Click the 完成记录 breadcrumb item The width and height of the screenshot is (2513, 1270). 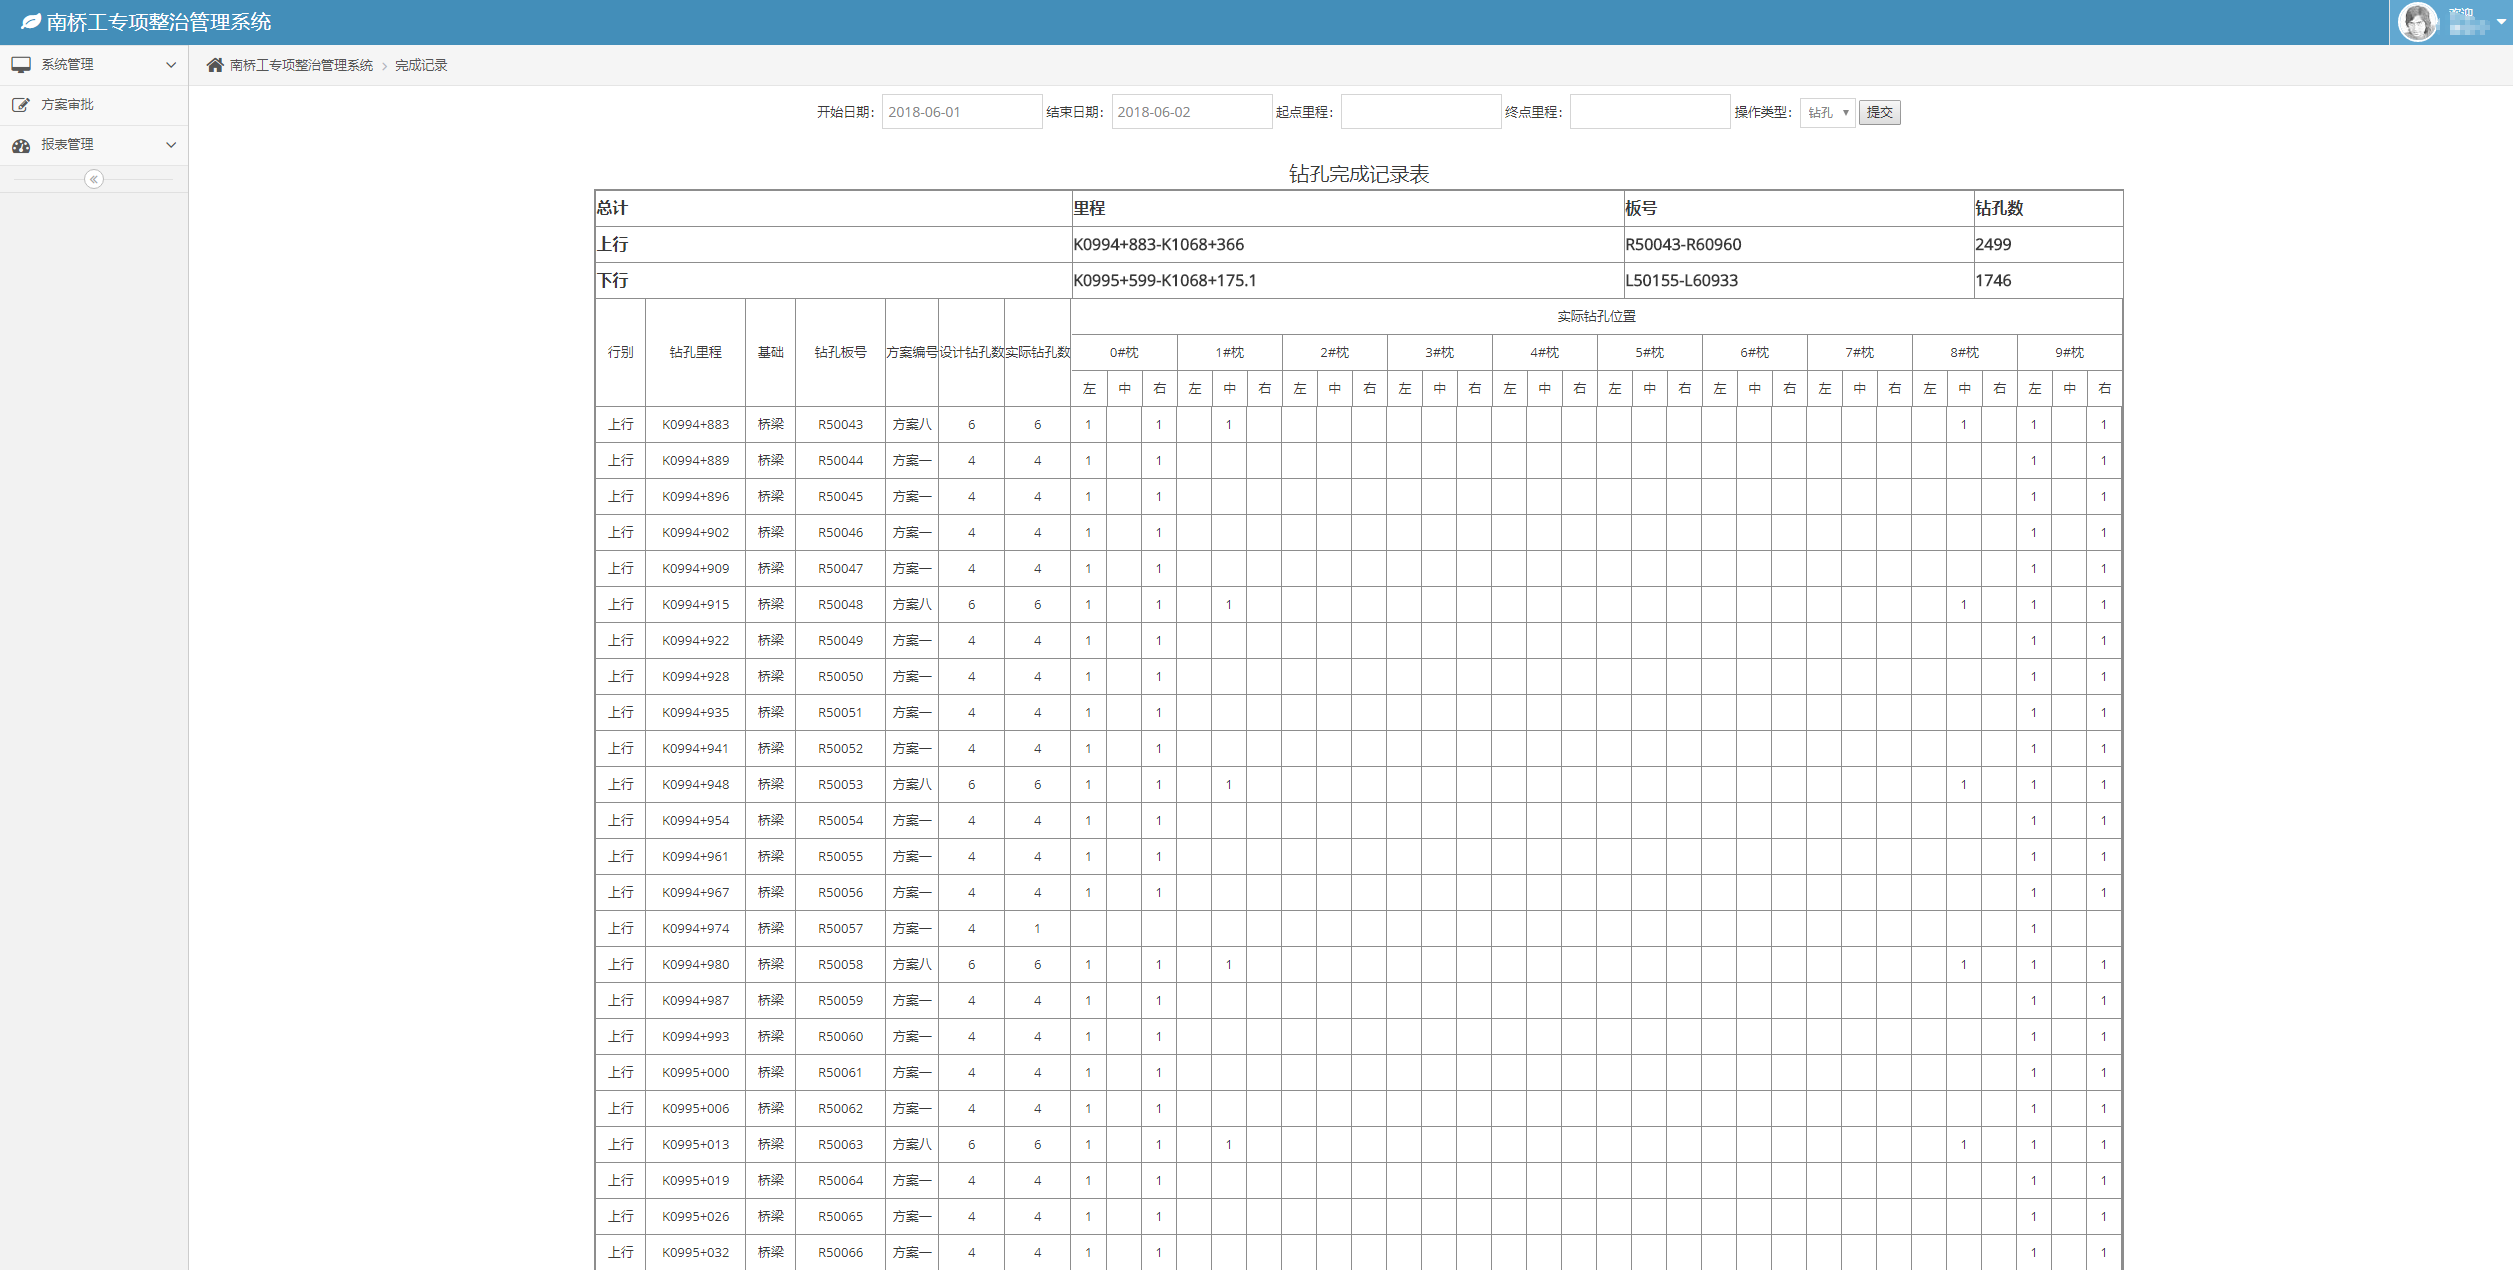421,65
